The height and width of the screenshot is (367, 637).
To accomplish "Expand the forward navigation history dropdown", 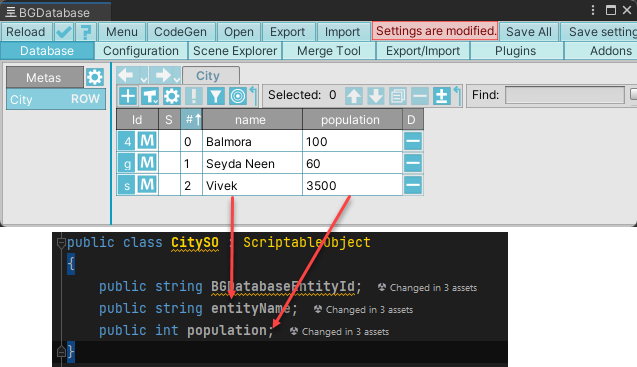I will pyautogui.click(x=176, y=78).
